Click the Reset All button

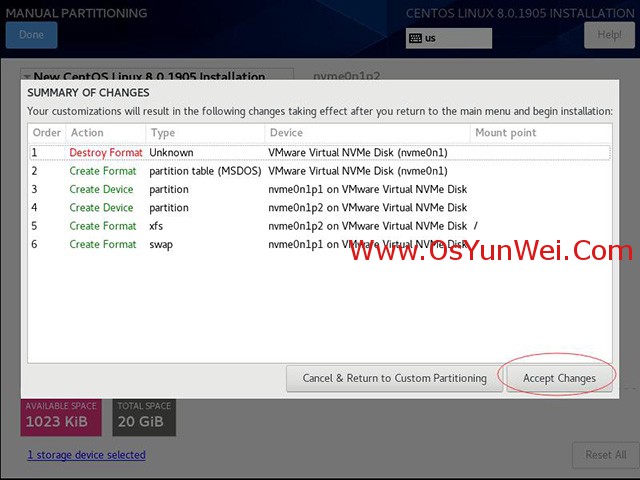[x=606, y=455]
